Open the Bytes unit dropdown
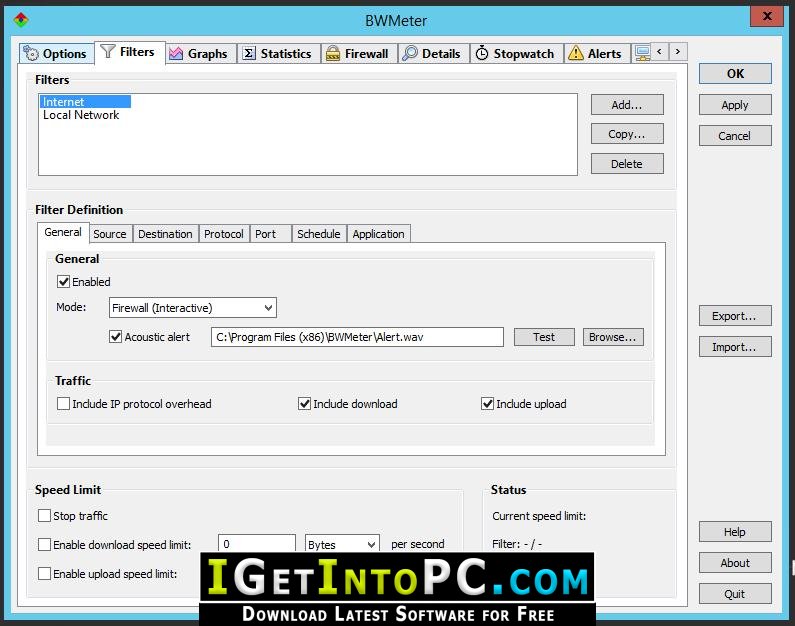 [x=342, y=544]
